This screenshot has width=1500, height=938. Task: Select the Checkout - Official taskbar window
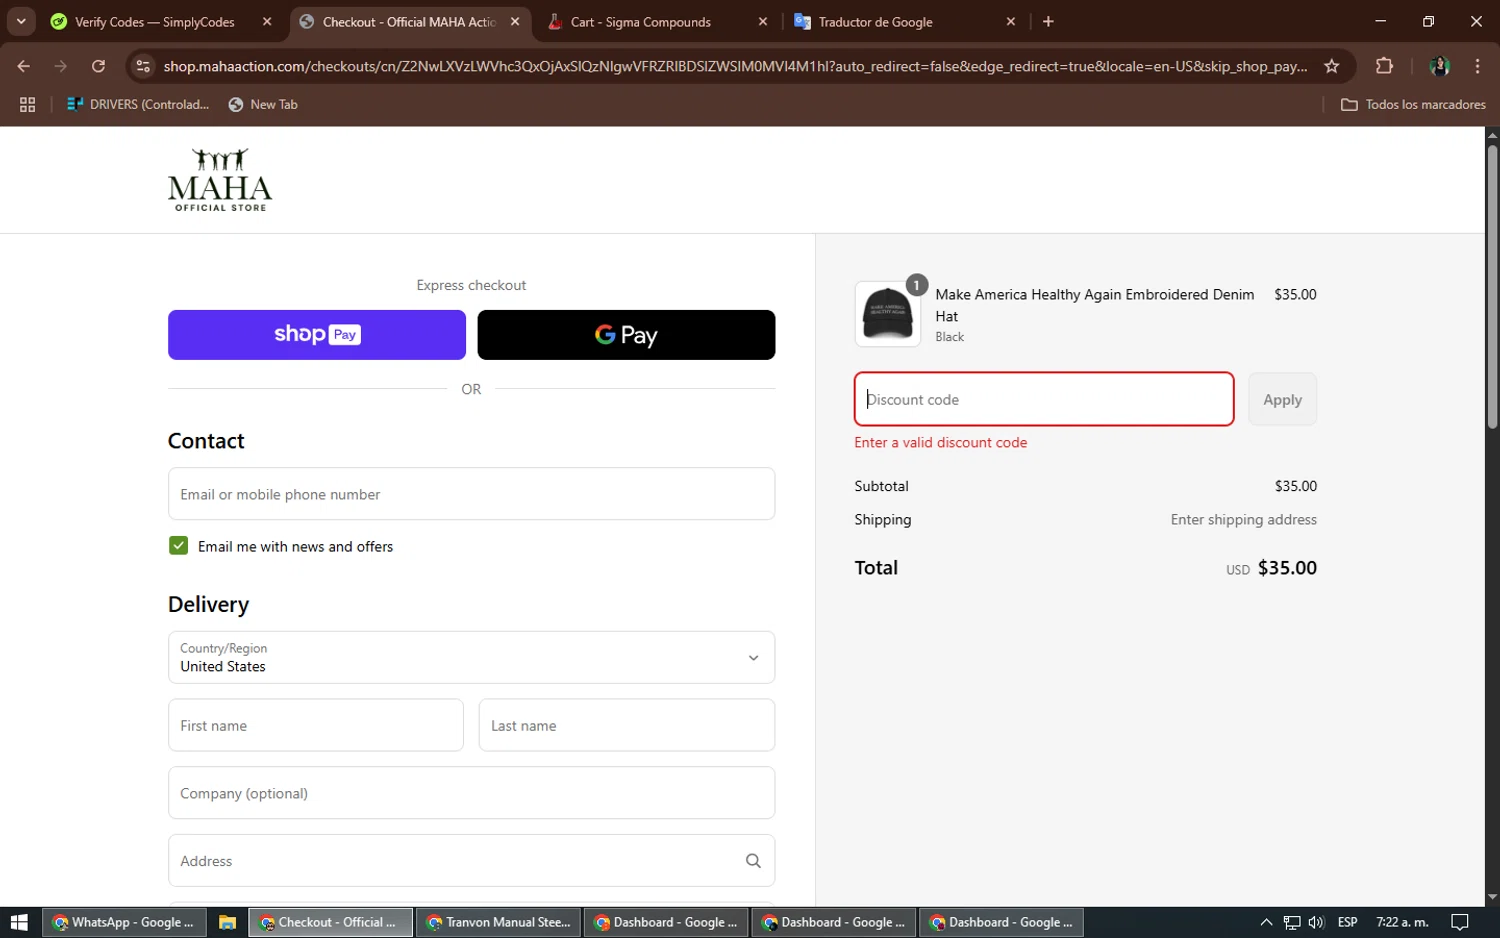tap(330, 922)
